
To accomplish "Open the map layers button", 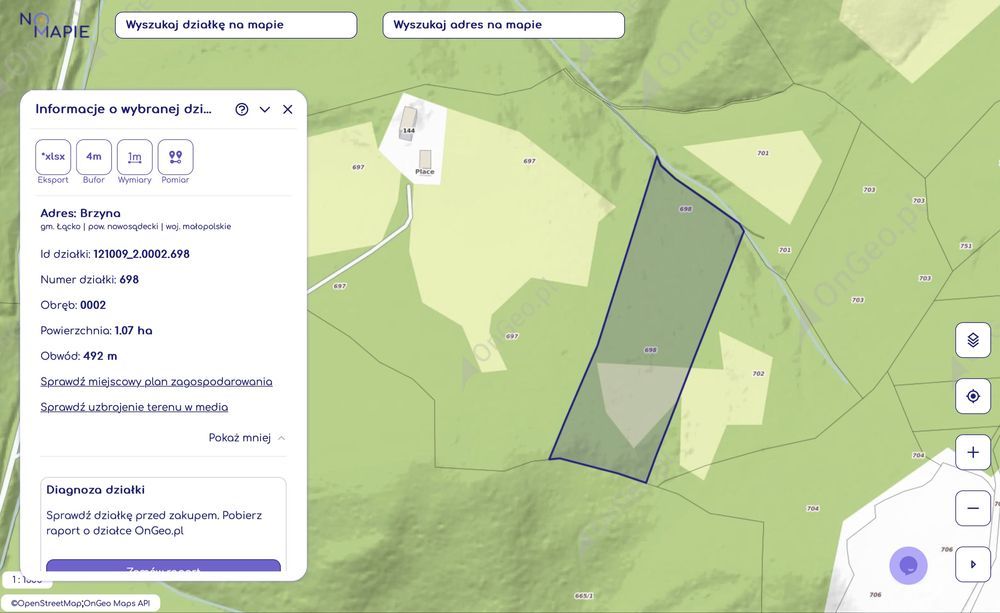I will (x=972, y=340).
